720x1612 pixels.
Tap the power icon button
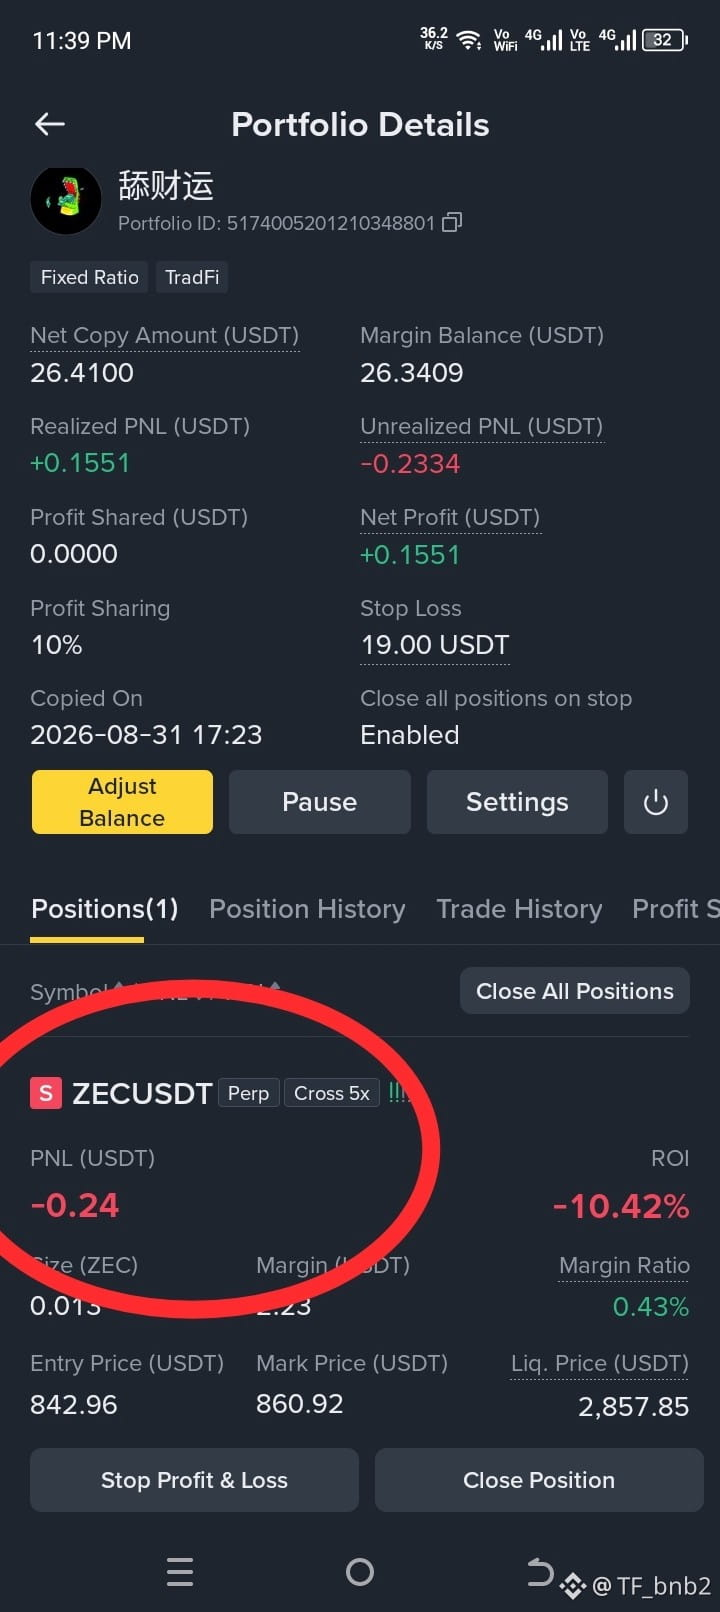coord(656,802)
